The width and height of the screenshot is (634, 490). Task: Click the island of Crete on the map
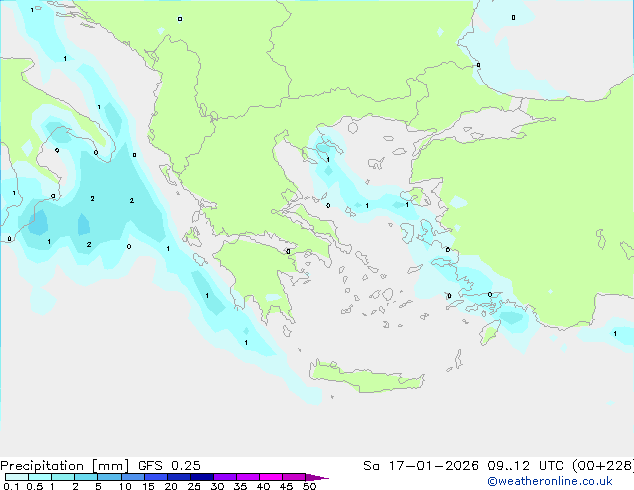click(366, 378)
